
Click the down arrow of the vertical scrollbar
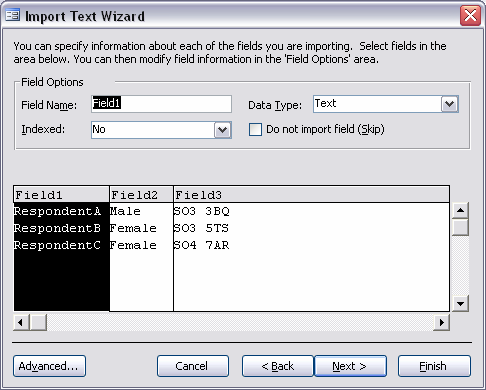tap(460, 303)
